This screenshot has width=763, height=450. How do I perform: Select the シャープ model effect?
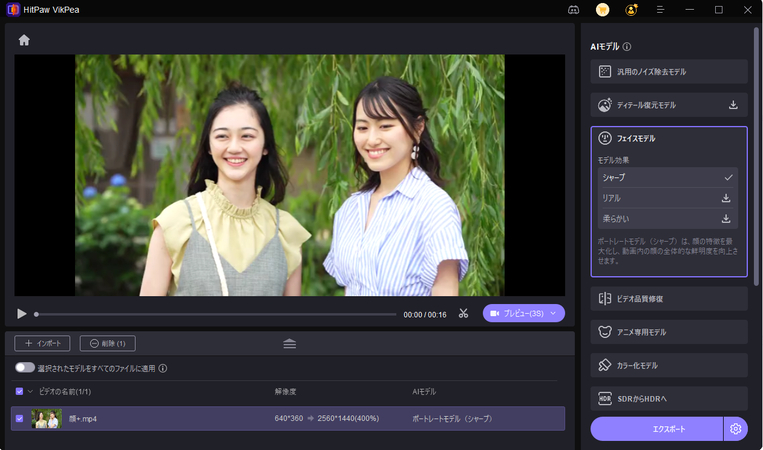tap(667, 178)
